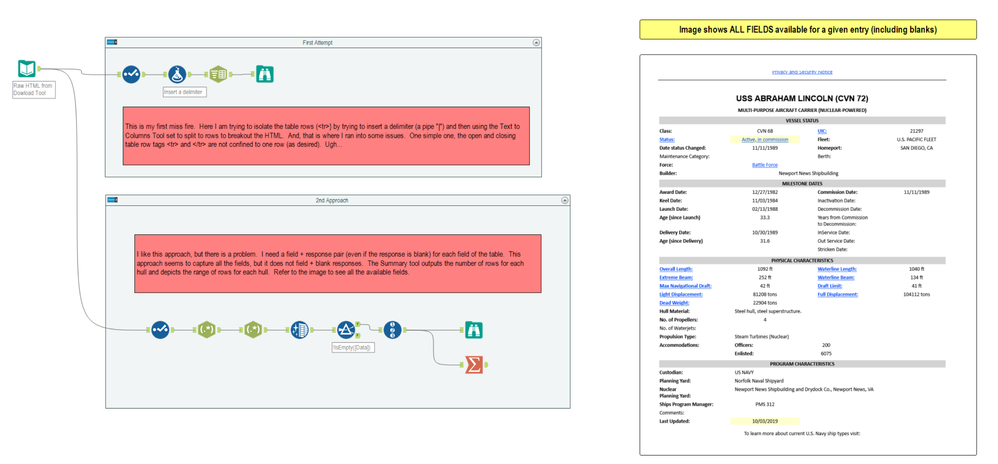Click the Dead Weight: link

point(673,303)
